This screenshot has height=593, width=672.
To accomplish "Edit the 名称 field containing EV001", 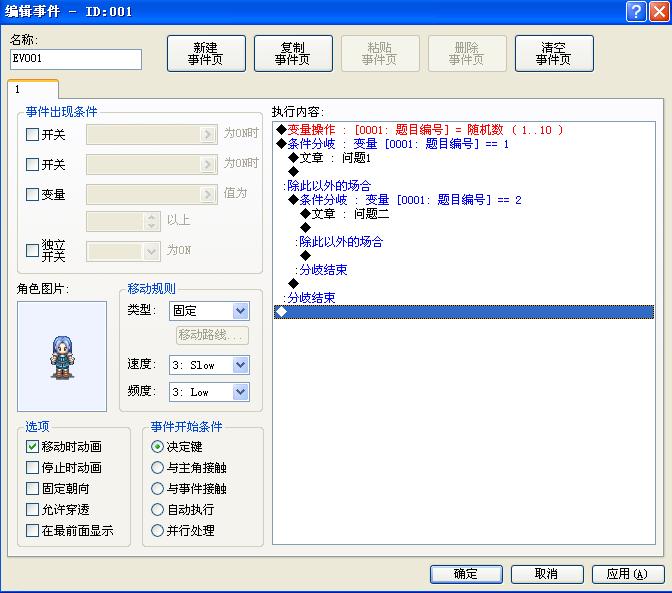I will [x=76, y=59].
